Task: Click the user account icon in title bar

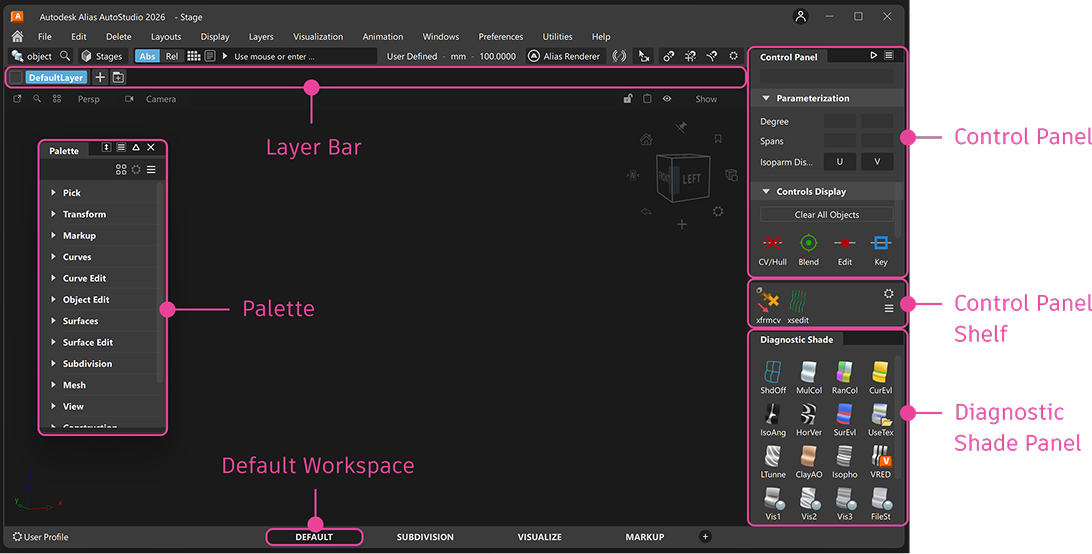Action: (x=801, y=17)
